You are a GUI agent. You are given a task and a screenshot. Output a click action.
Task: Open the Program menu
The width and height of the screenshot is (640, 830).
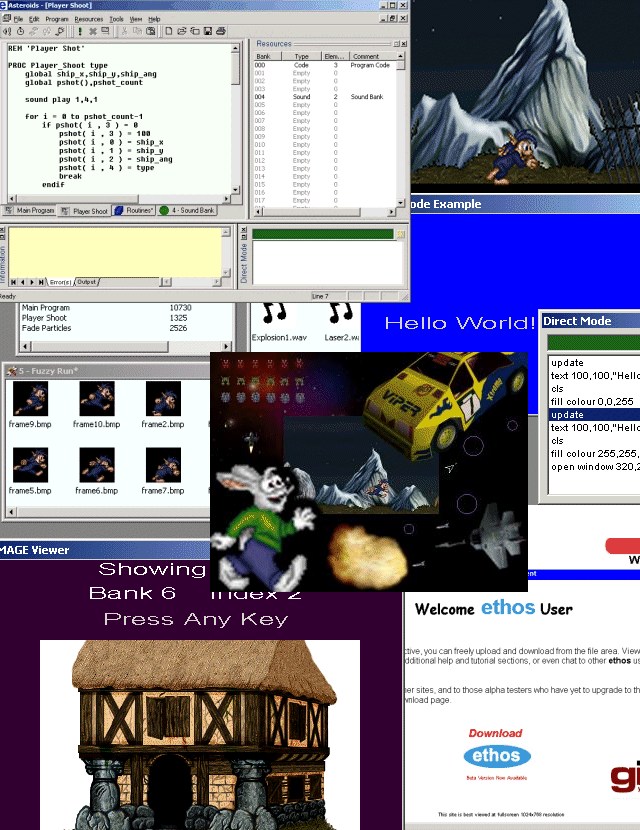tap(57, 19)
